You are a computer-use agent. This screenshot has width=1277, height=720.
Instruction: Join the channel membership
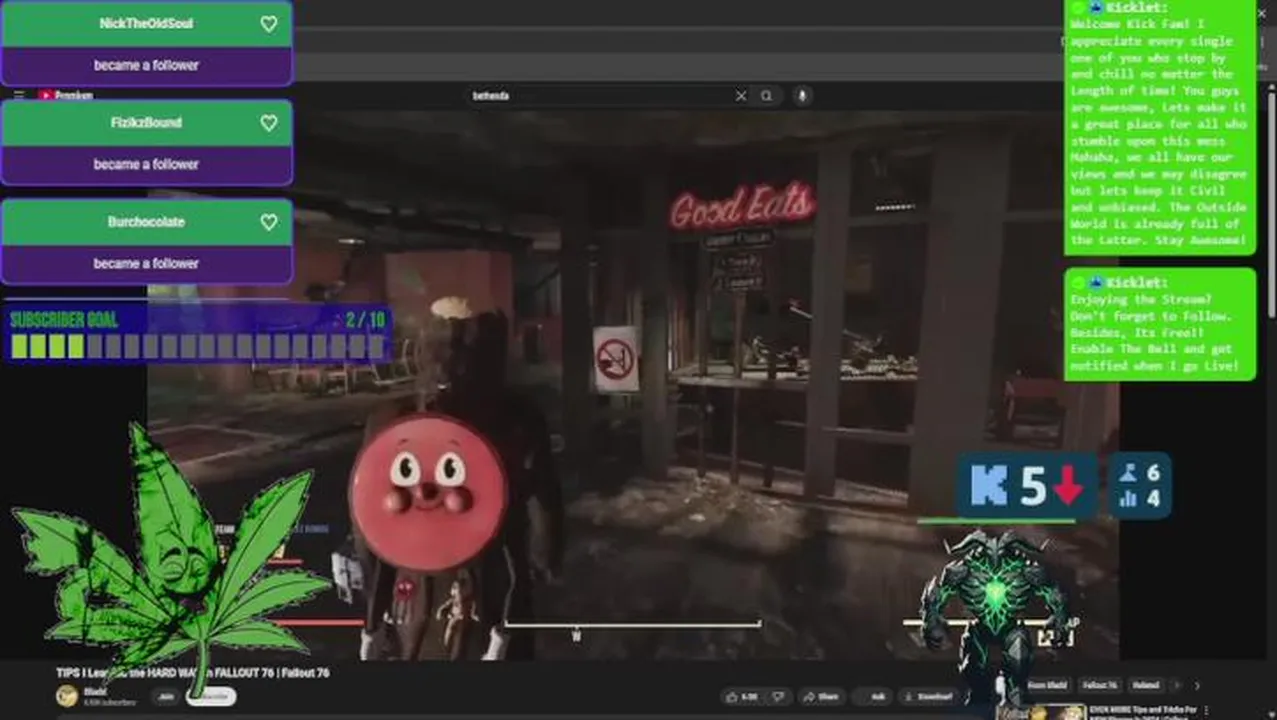(x=165, y=697)
